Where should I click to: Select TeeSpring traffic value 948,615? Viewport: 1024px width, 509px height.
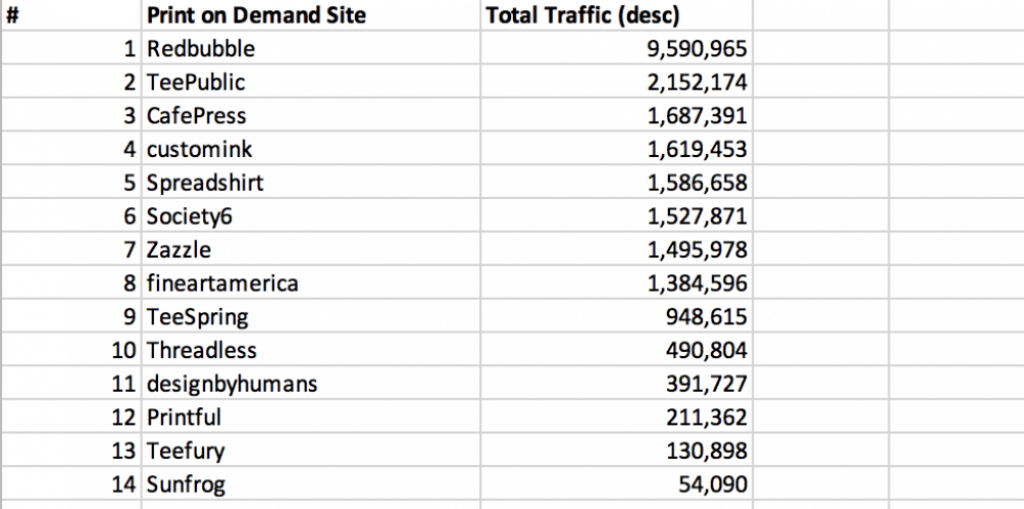click(x=616, y=316)
